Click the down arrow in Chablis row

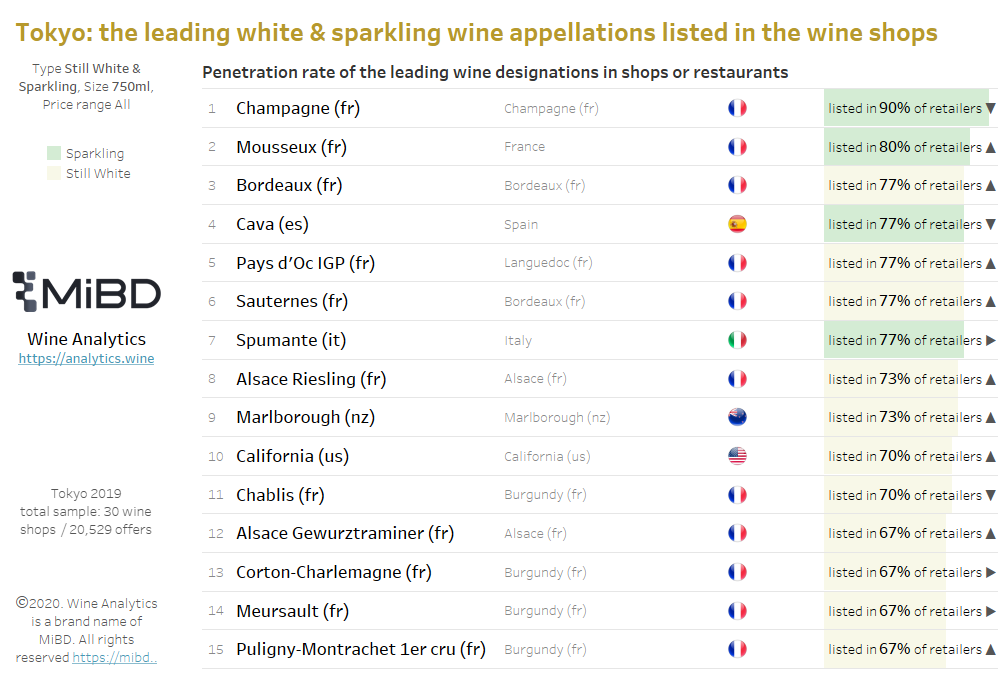point(990,495)
